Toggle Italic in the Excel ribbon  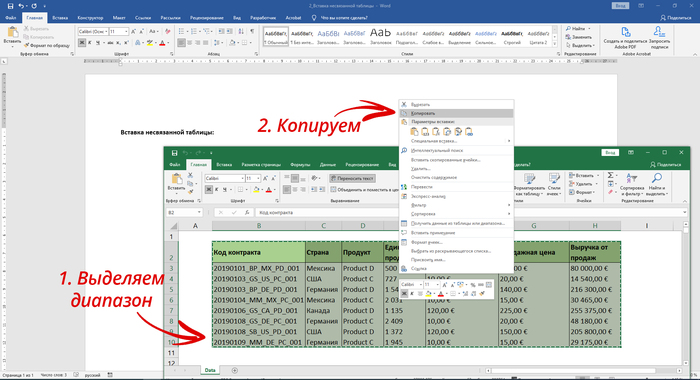pos(217,190)
